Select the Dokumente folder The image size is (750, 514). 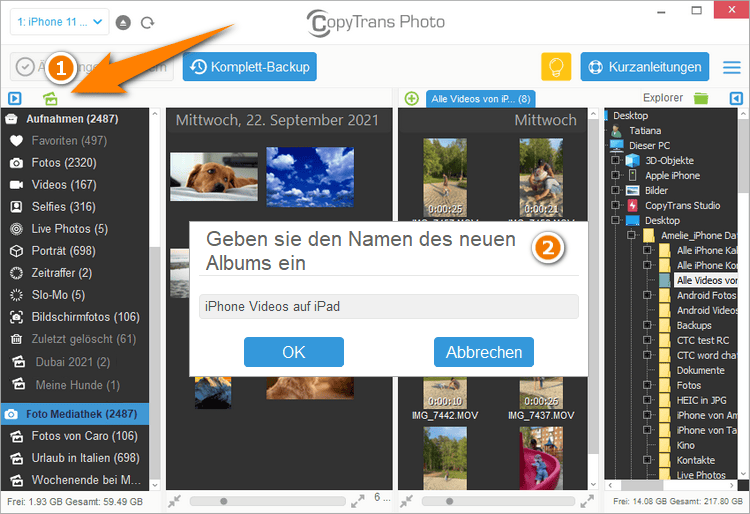click(700, 371)
